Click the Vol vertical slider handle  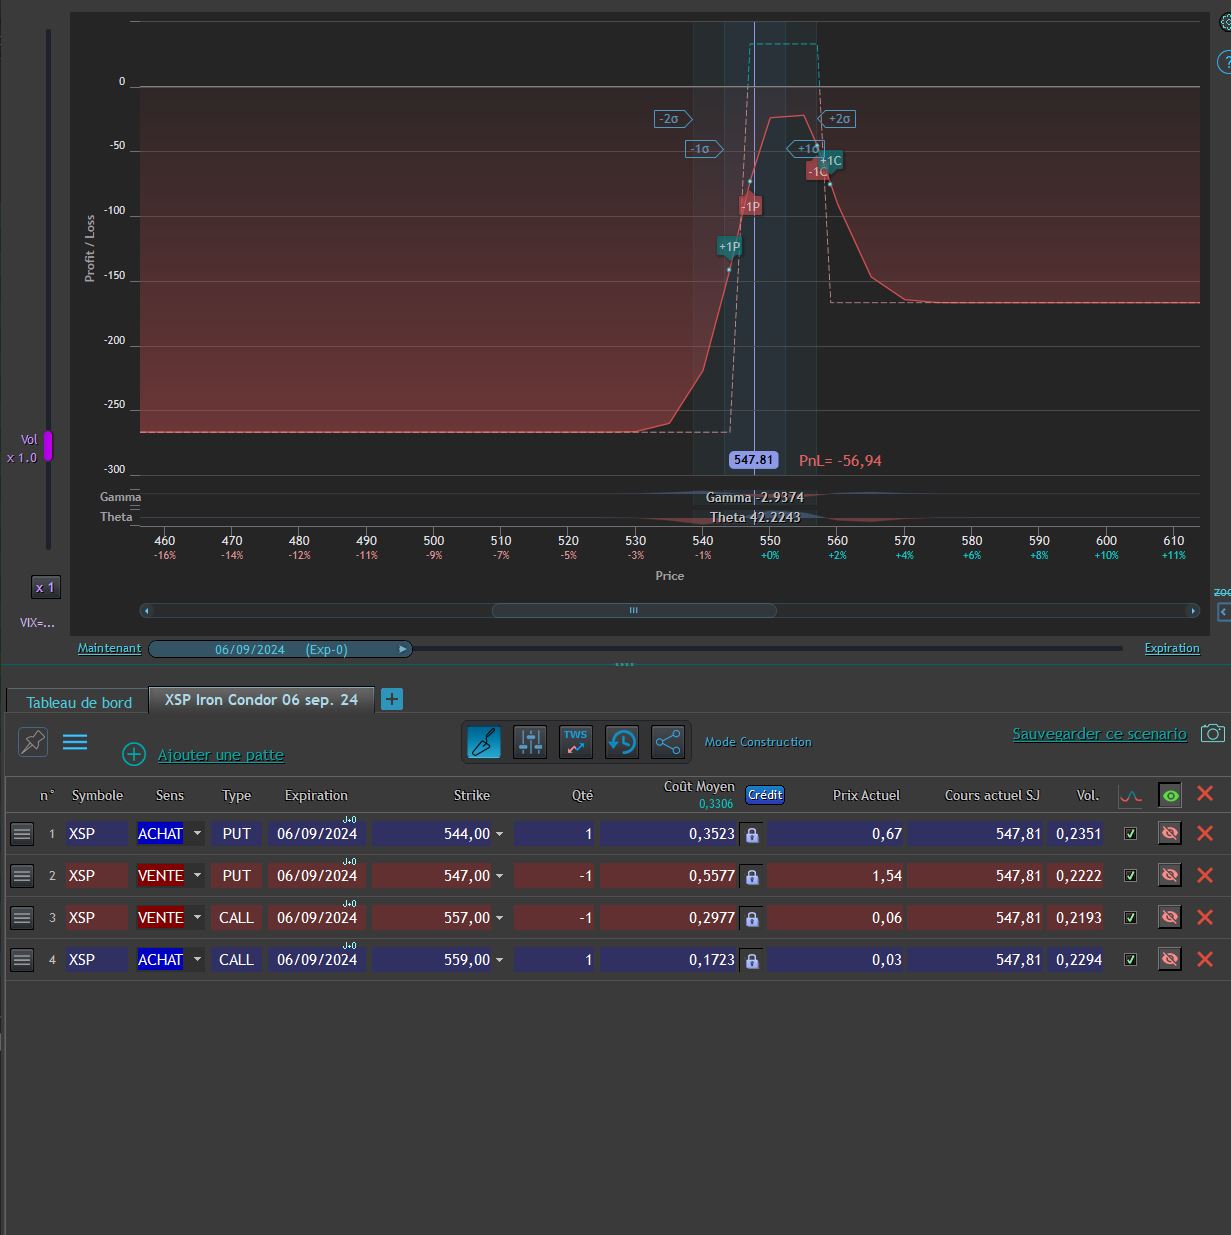[x=47, y=446]
